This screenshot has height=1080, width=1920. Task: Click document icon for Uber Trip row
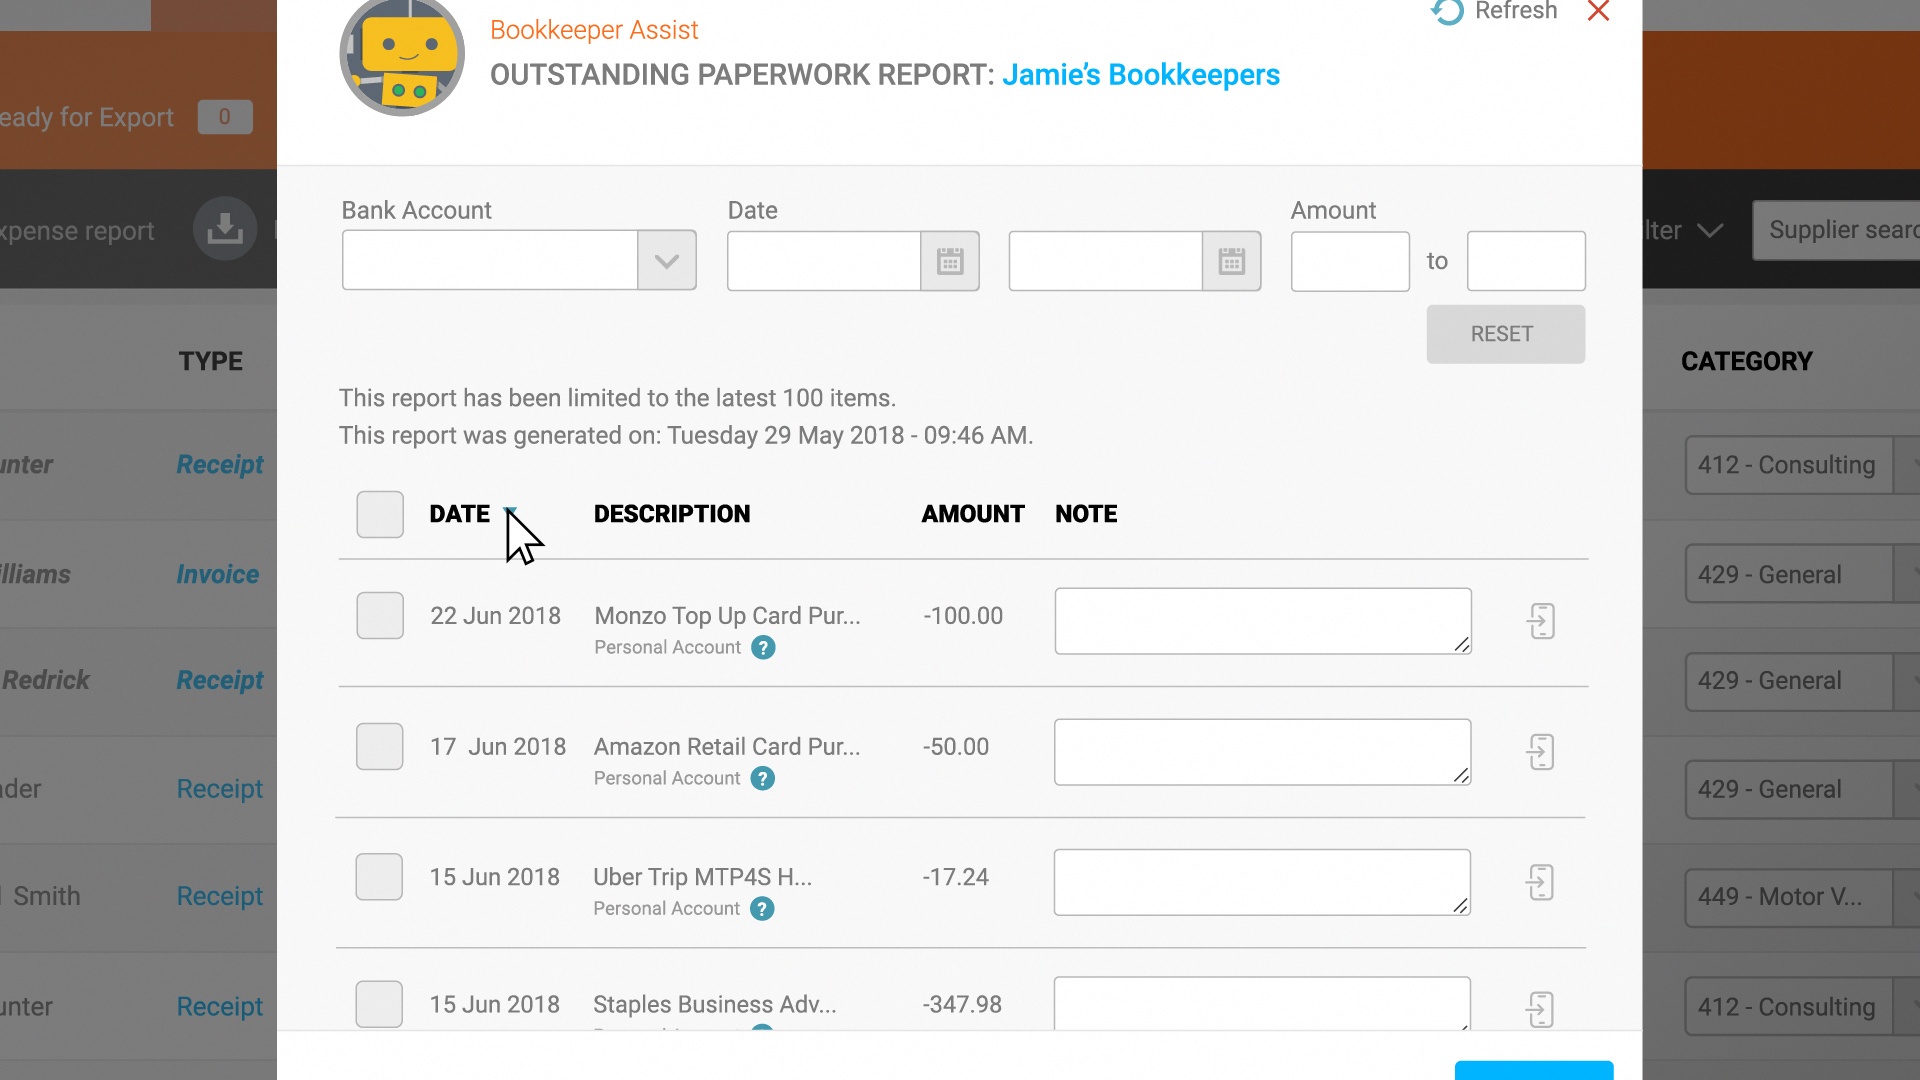pos(1541,883)
